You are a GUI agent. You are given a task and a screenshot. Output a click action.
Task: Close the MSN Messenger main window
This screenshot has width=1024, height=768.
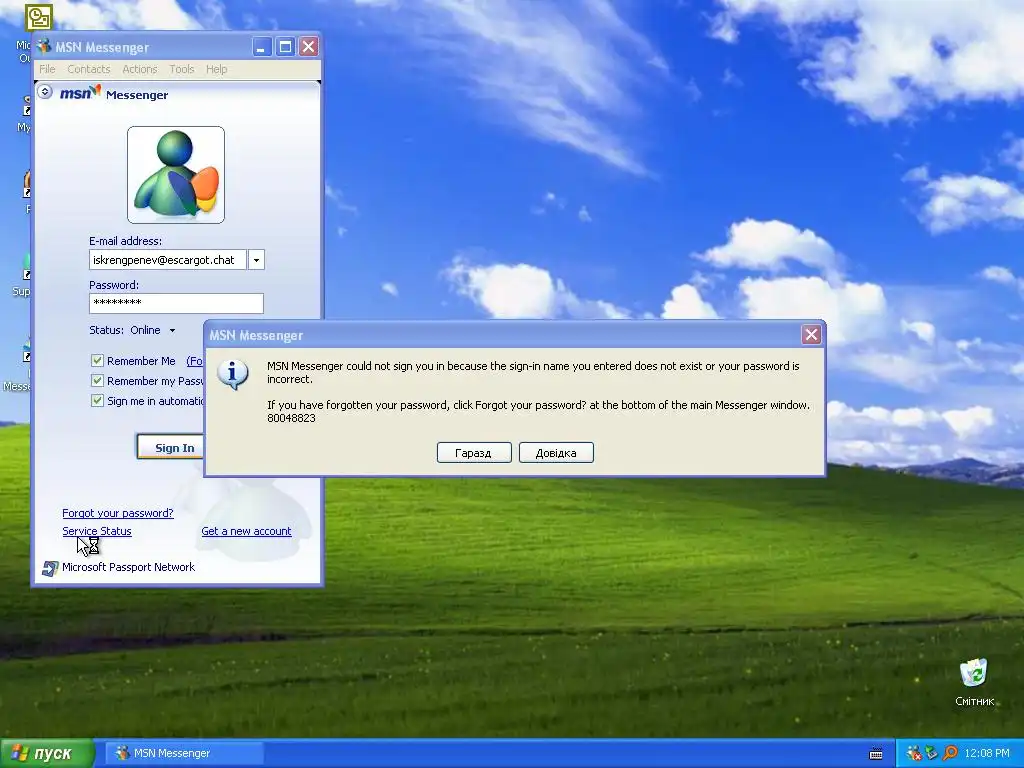[309, 47]
